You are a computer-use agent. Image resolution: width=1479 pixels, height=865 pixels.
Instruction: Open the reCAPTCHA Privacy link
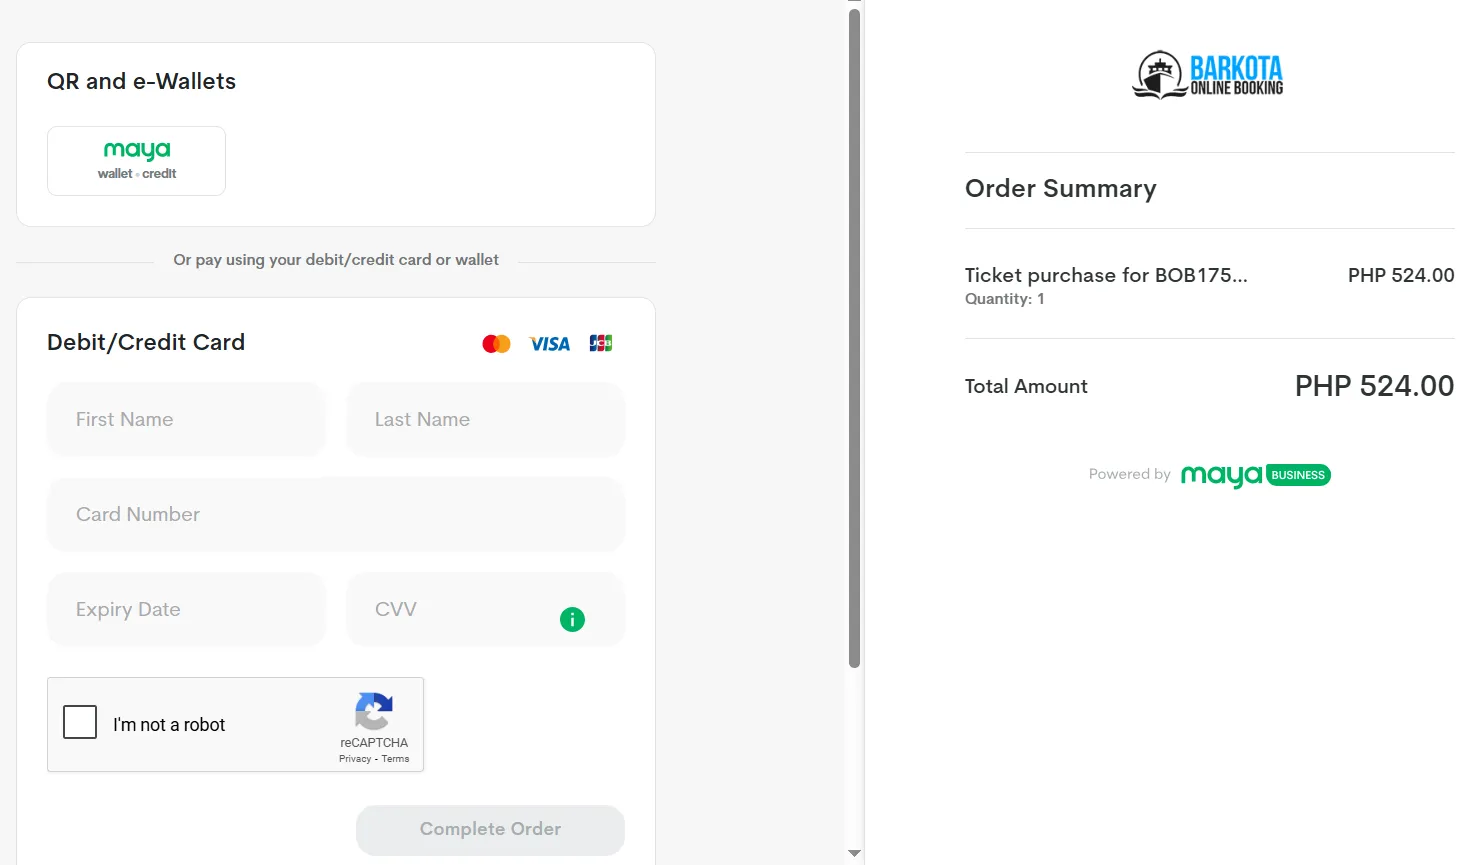coord(355,759)
